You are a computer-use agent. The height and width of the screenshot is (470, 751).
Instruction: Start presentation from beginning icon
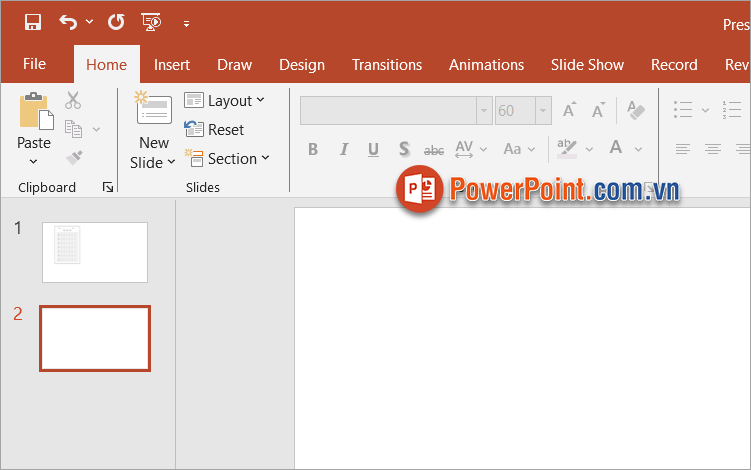pyautogui.click(x=151, y=22)
